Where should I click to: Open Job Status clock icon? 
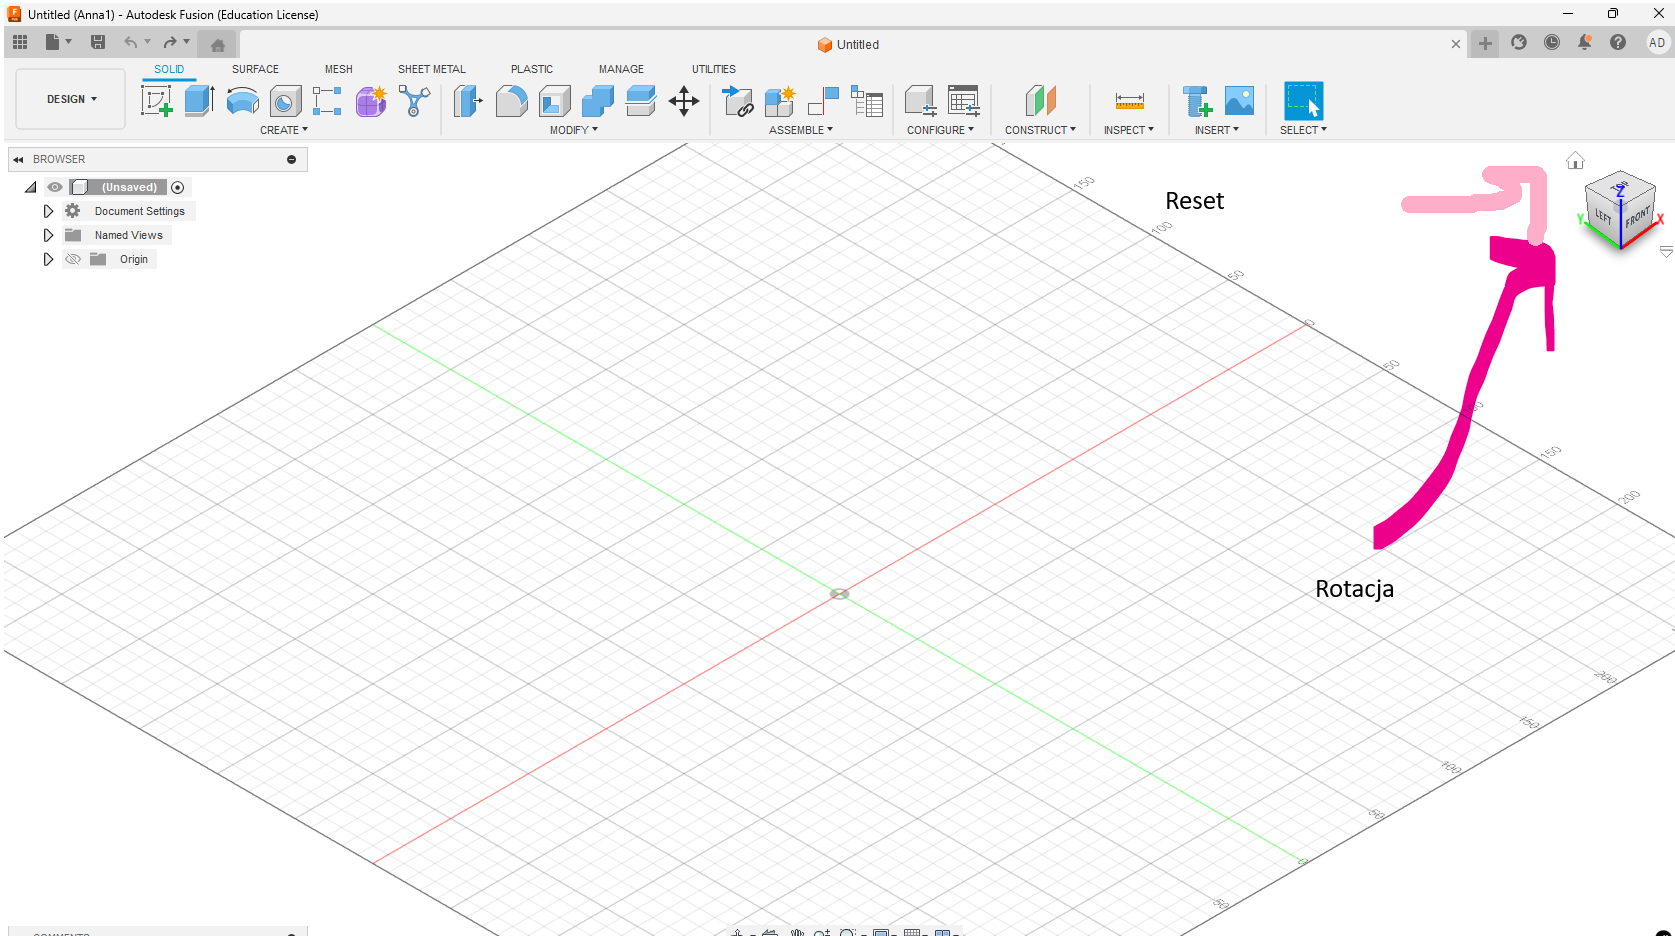(1552, 42)
